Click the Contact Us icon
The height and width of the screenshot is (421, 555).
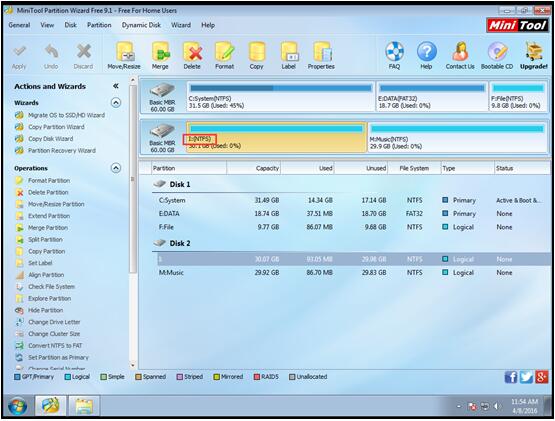[x=460, y=52]
